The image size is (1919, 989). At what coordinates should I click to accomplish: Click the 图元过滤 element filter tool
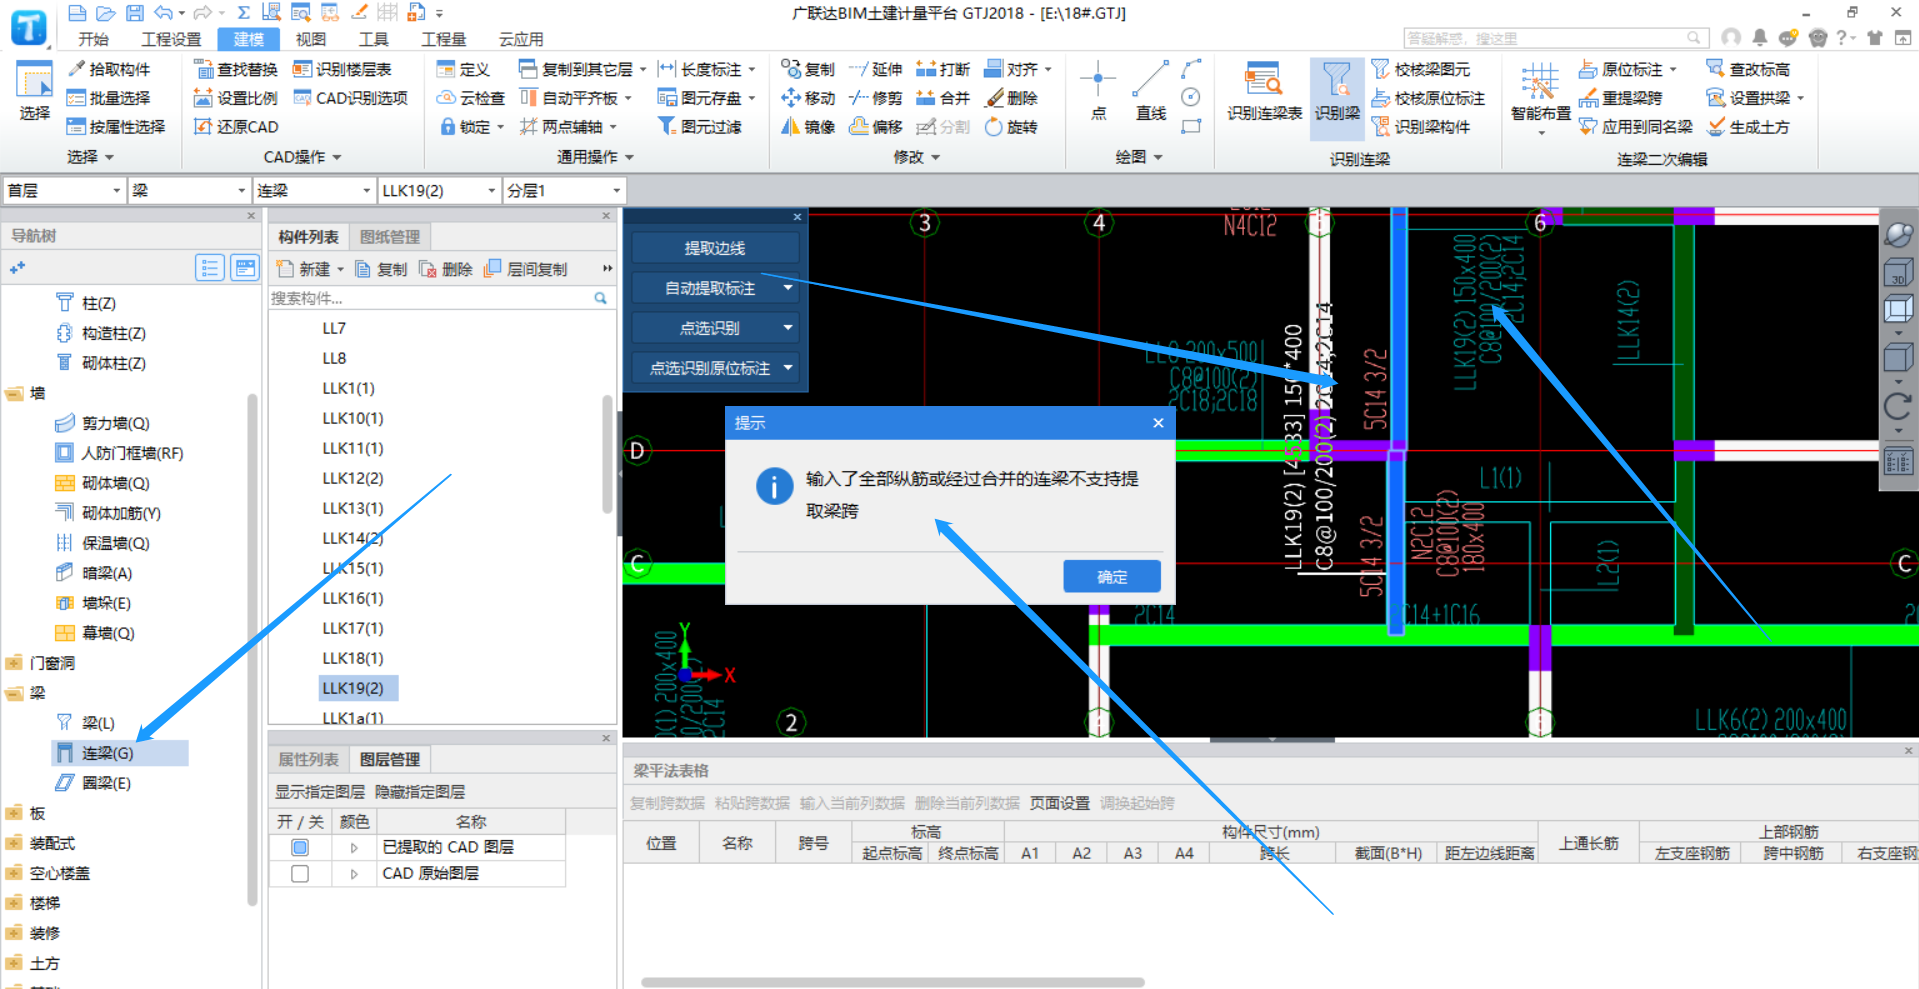(x=700, y=127)
